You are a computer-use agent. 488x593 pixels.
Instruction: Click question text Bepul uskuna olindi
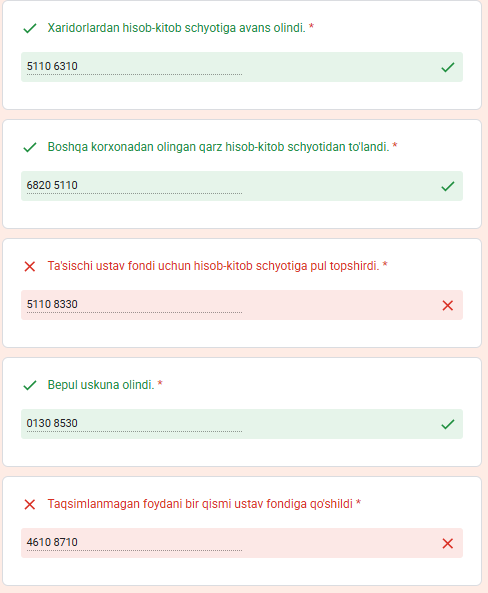[101, 385]
